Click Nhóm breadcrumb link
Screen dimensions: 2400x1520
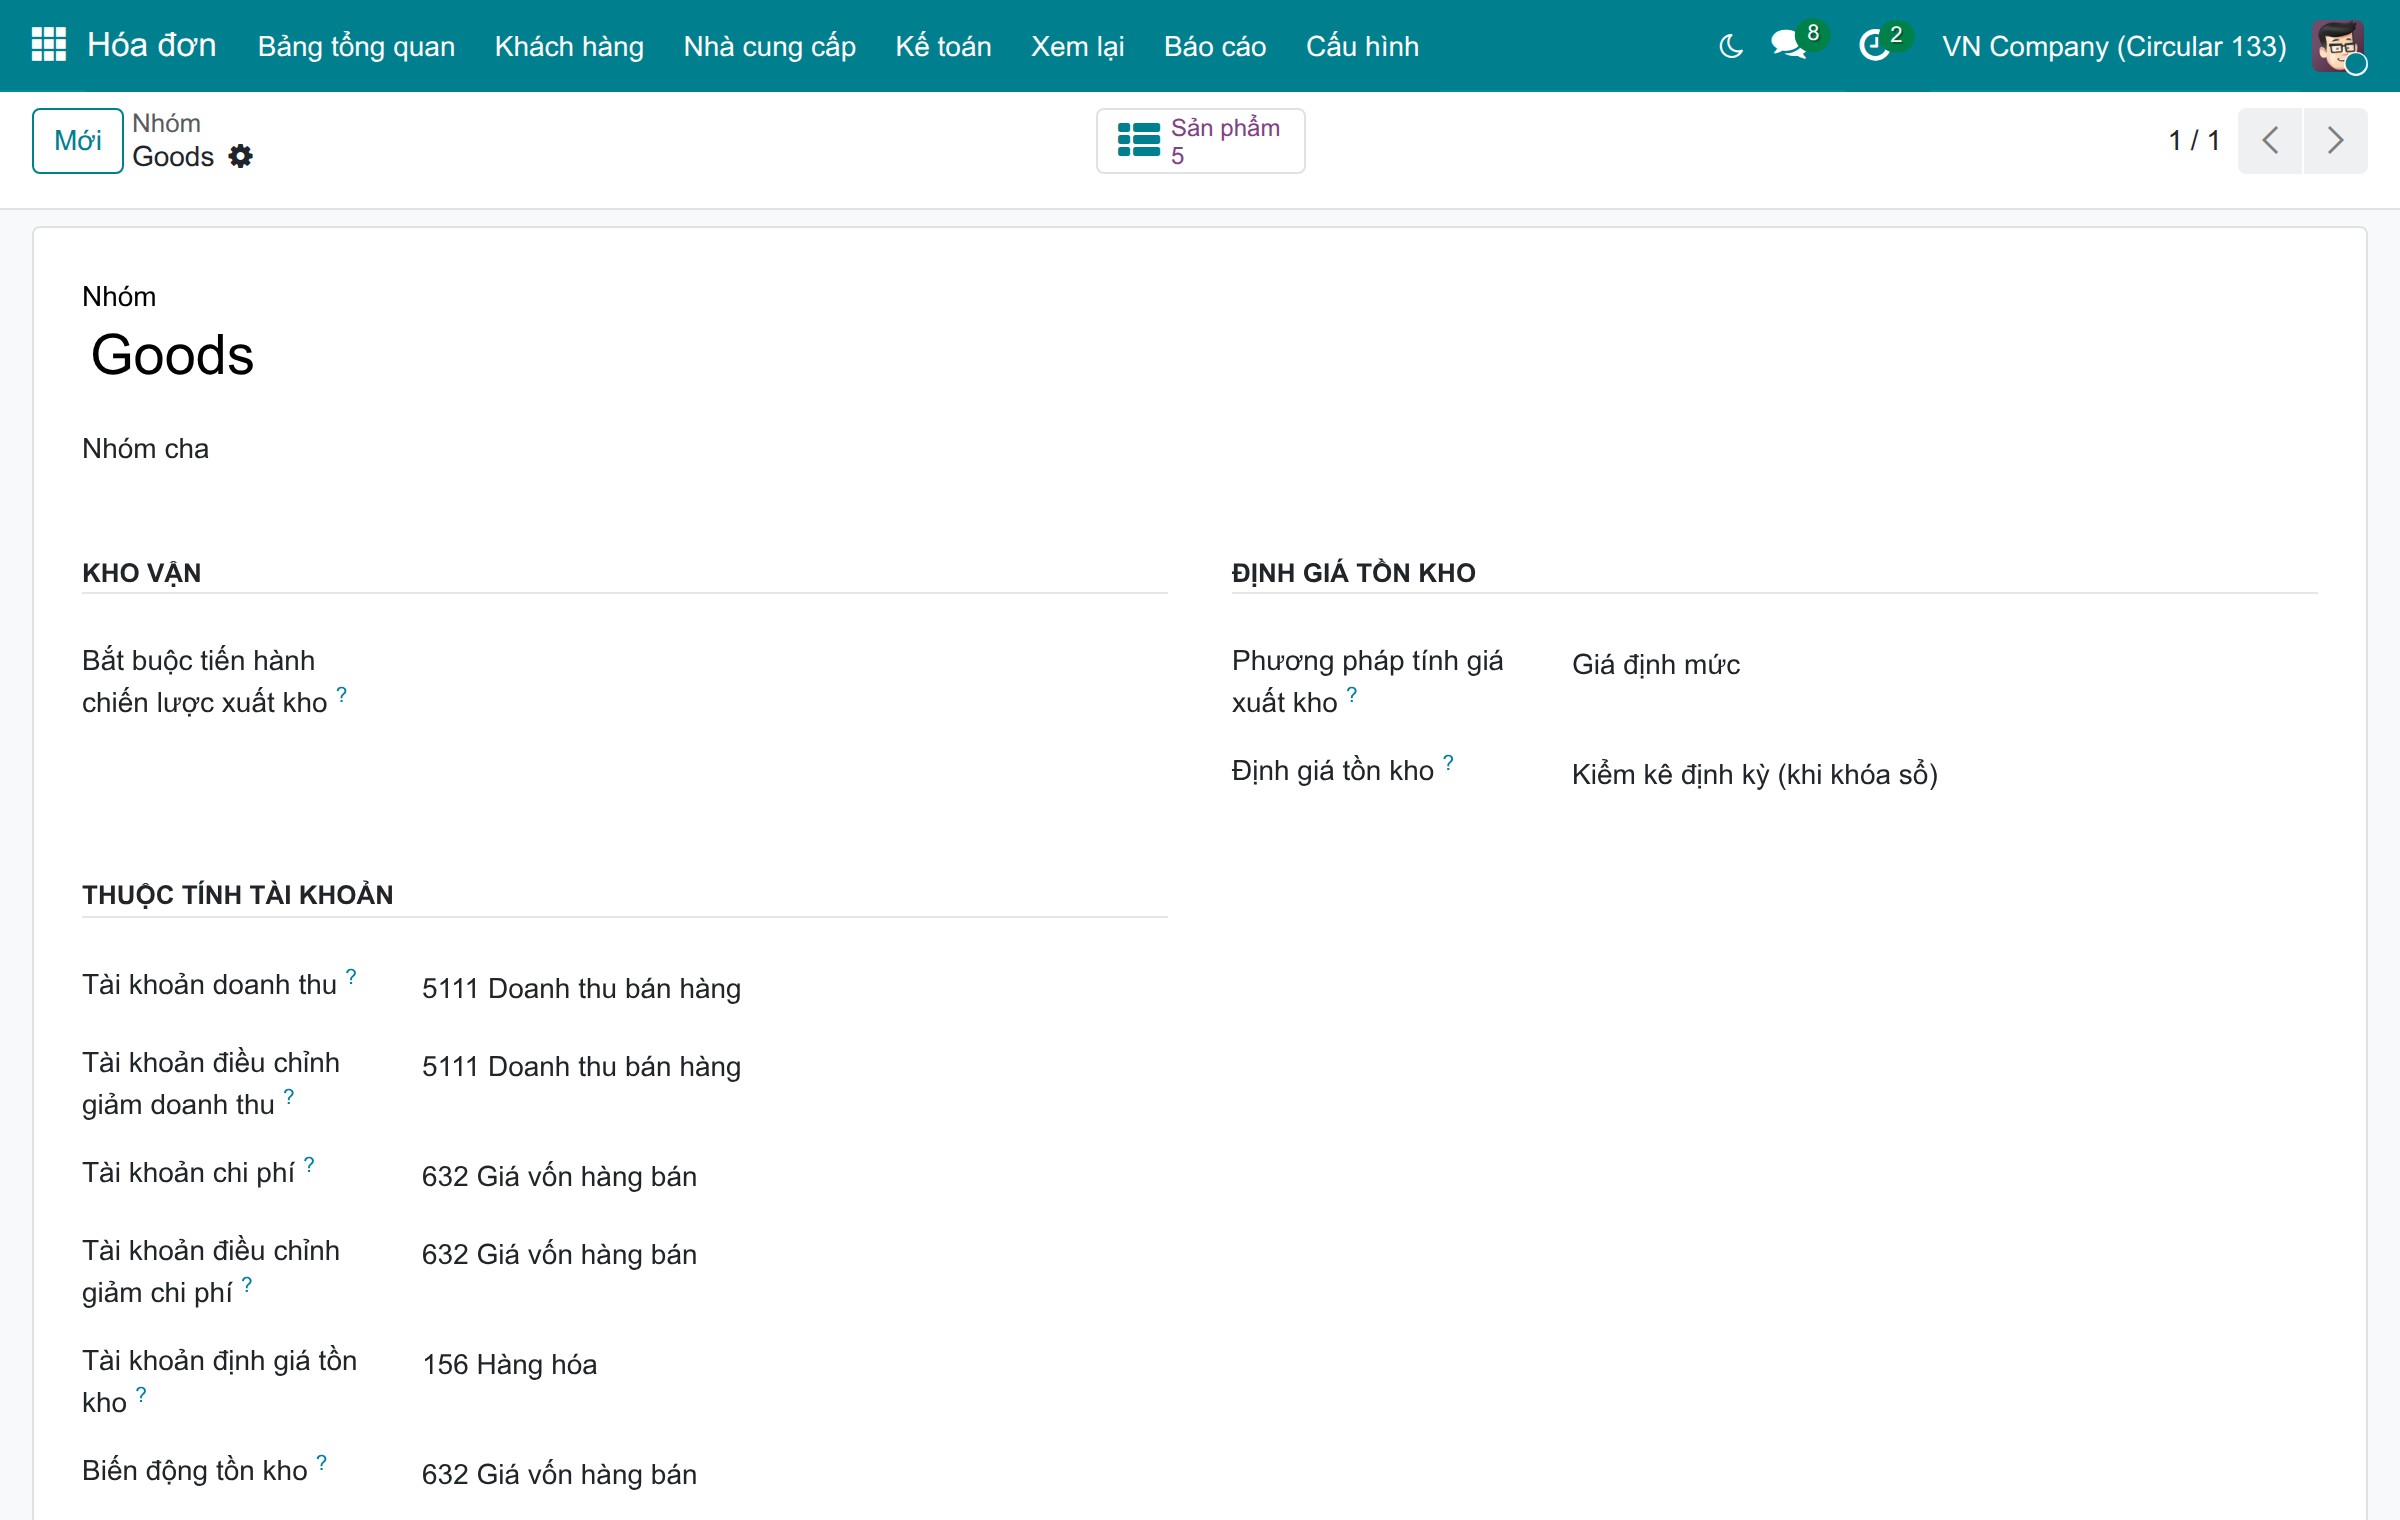[x=166, y=123]
